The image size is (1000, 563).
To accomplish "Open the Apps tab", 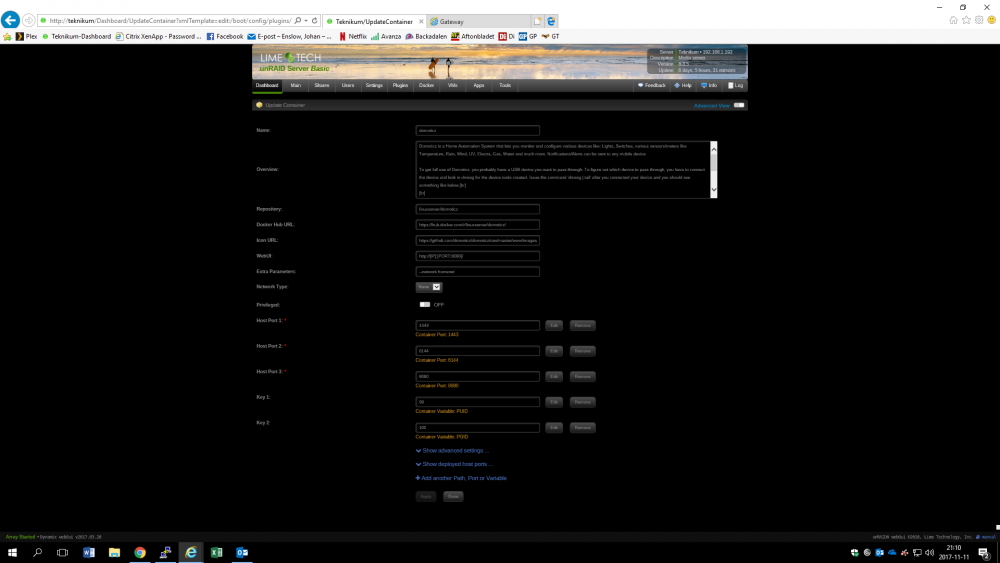I will 478,85.
